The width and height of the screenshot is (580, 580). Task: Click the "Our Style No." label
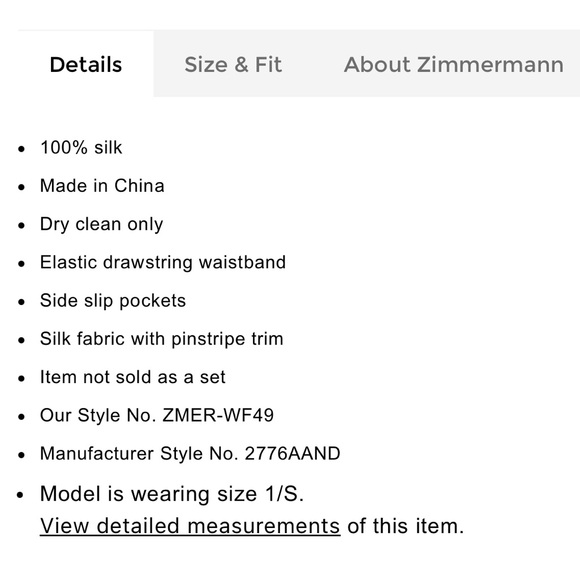[x=98, y=415]
